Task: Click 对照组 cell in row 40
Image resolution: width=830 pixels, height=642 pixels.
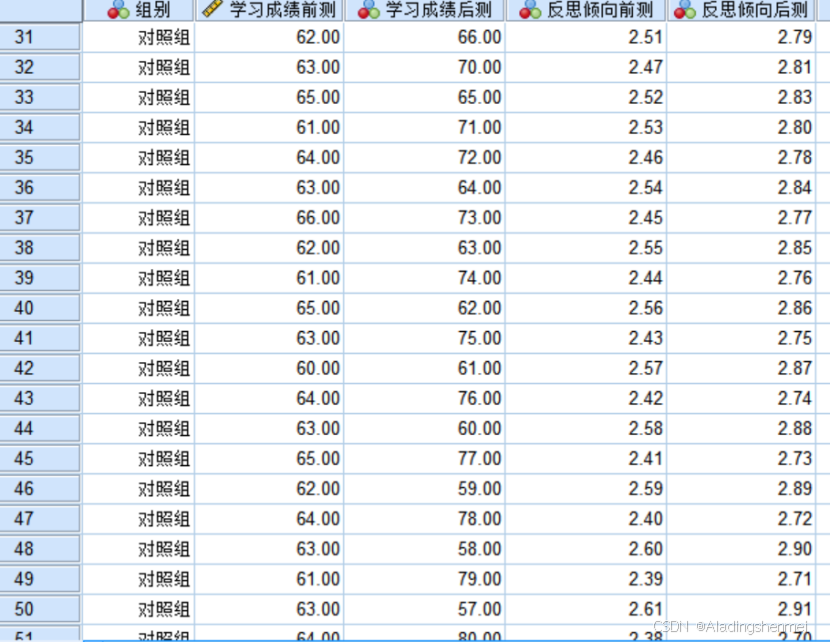Action: pos(139,308)
